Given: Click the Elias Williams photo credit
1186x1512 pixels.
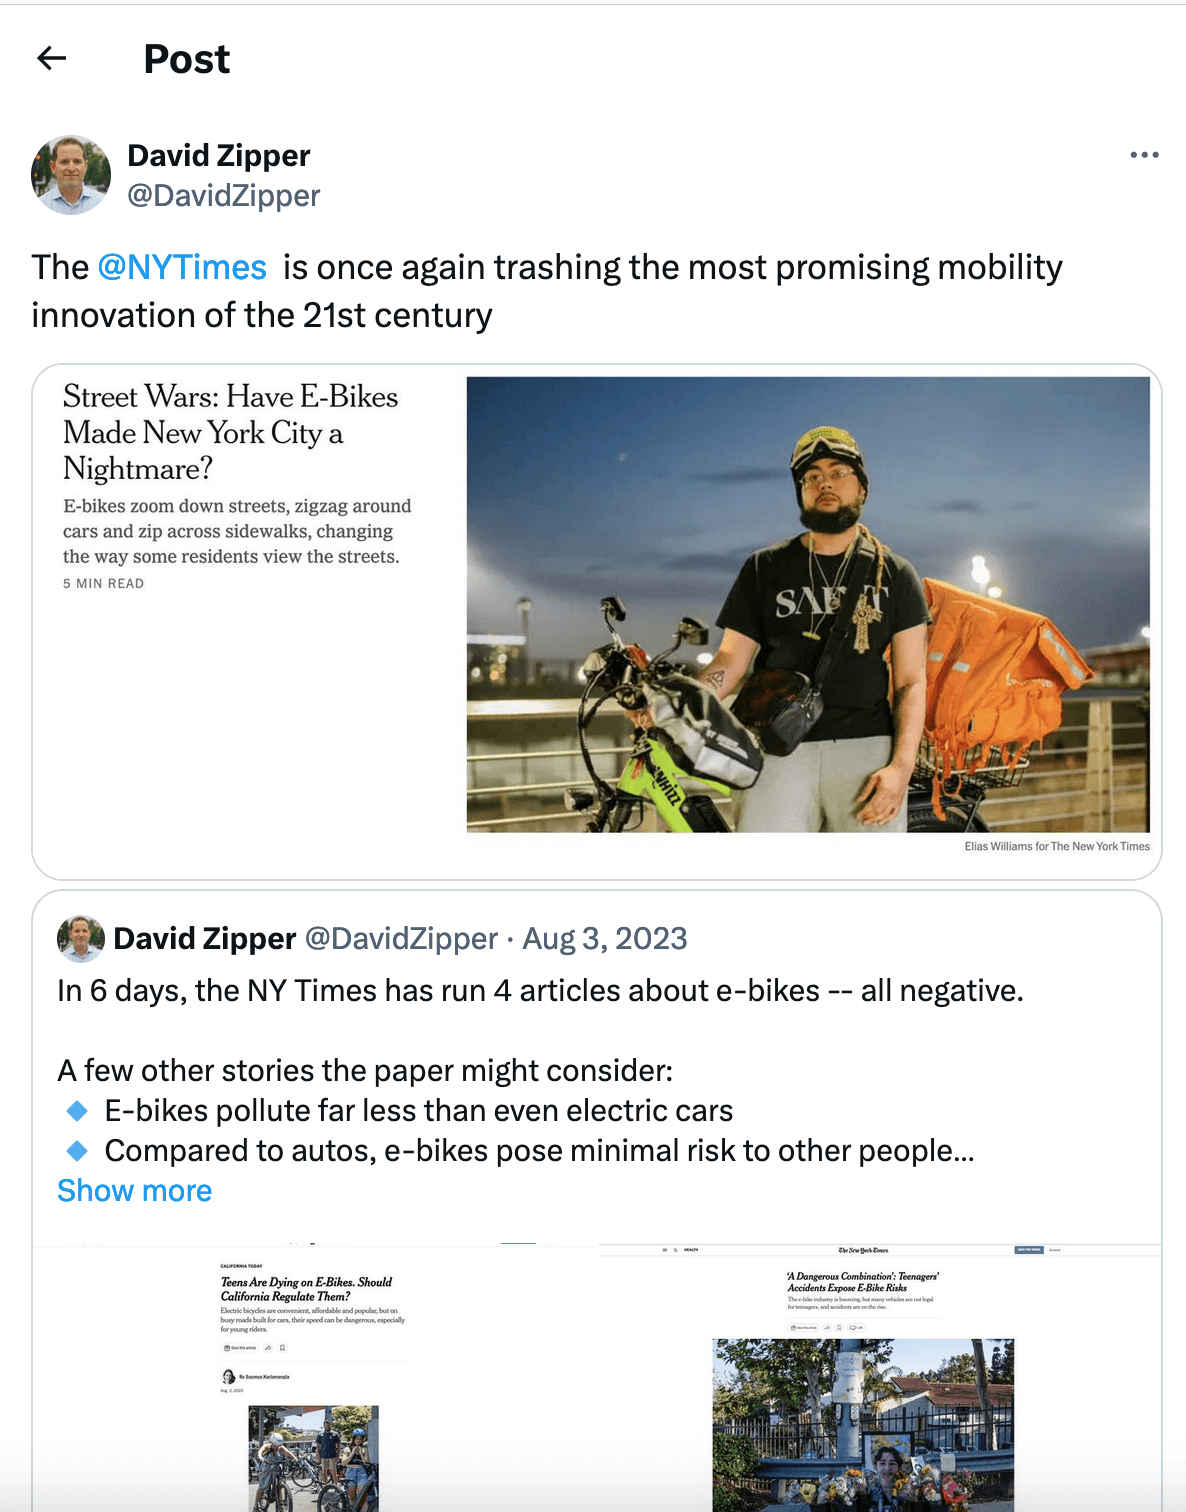Looking at the screenshot, I should coord(1056,847).
